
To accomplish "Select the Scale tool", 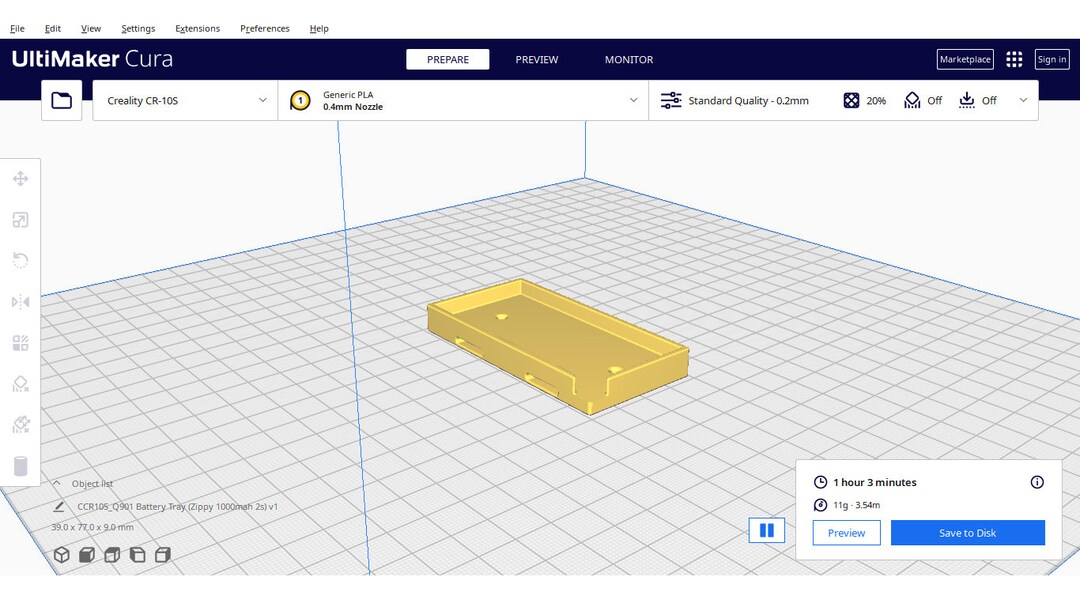I will point(20,219).
